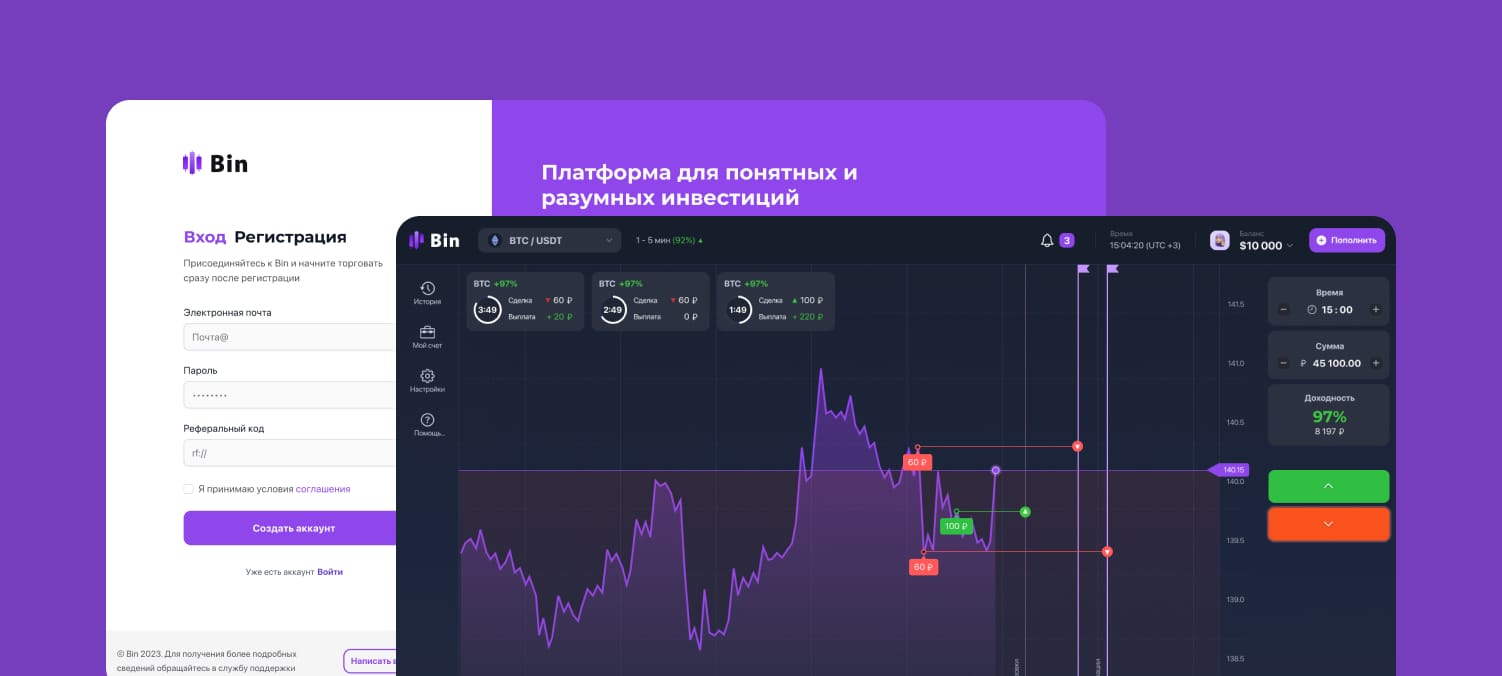Open the История (History) sidebar icon
The image size is (1502, 676).
click(428, 288)
